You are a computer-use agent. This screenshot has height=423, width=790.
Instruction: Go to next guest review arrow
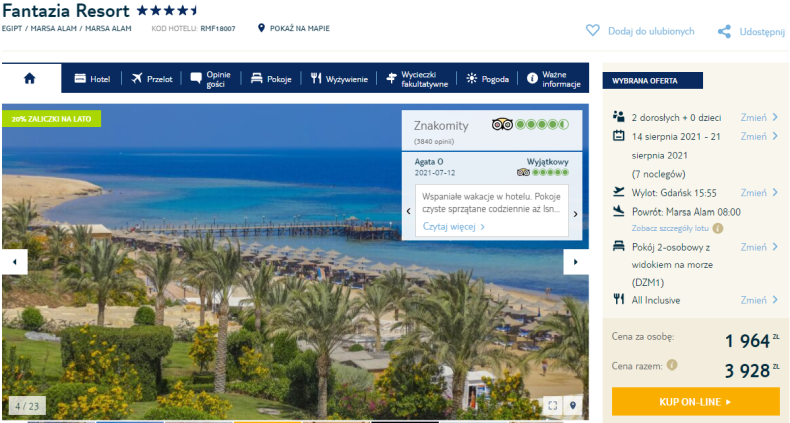575,214
